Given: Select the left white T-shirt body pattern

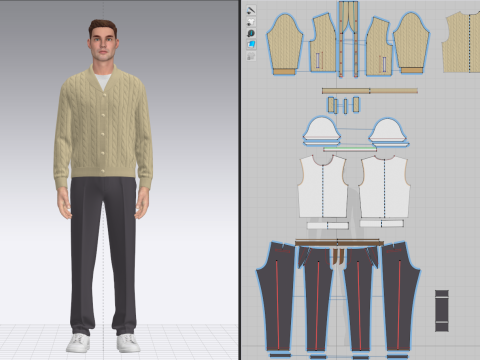Looking at the screenshot, I should [x=323, y=187].
